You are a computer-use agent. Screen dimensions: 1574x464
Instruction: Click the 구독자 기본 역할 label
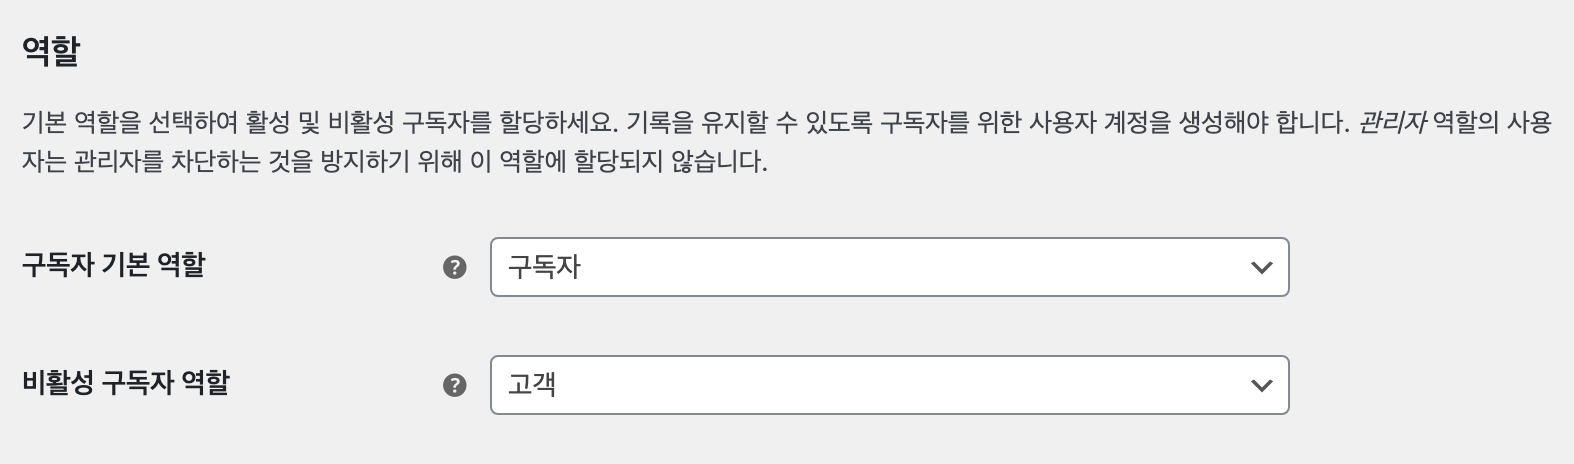click(113, 265)
